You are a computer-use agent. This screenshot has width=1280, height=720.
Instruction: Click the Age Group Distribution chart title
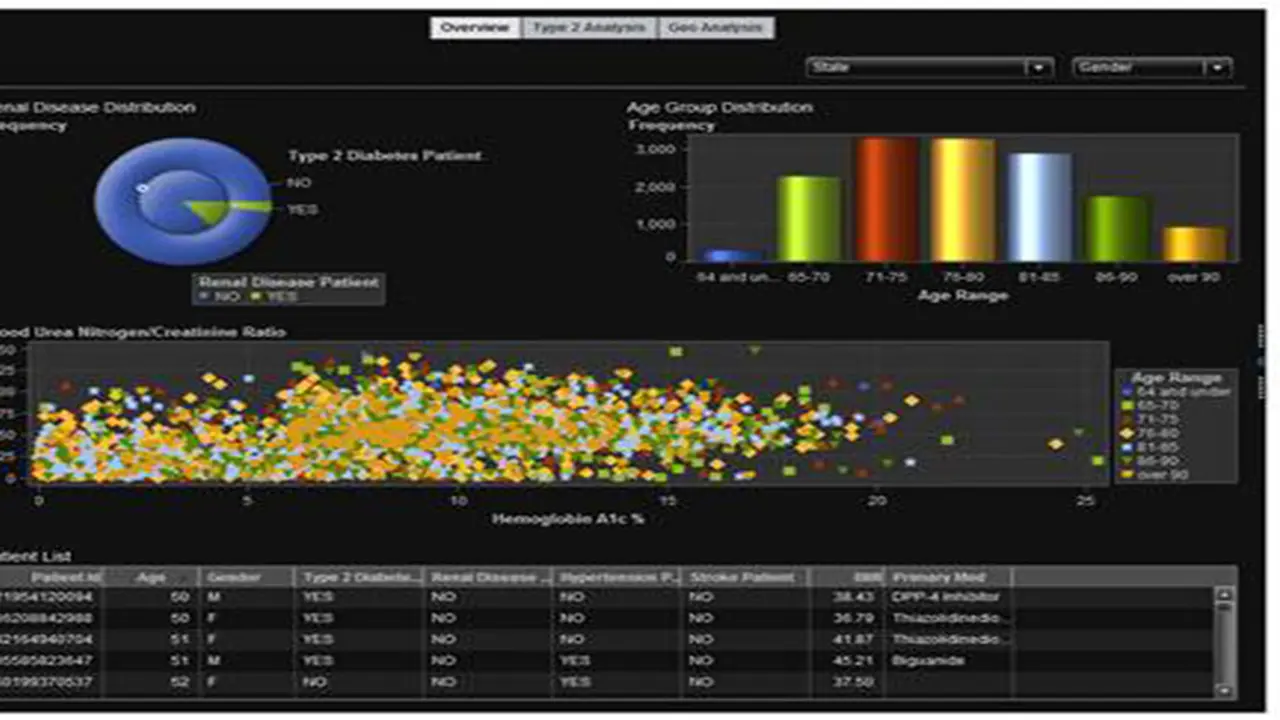(720, 107)
